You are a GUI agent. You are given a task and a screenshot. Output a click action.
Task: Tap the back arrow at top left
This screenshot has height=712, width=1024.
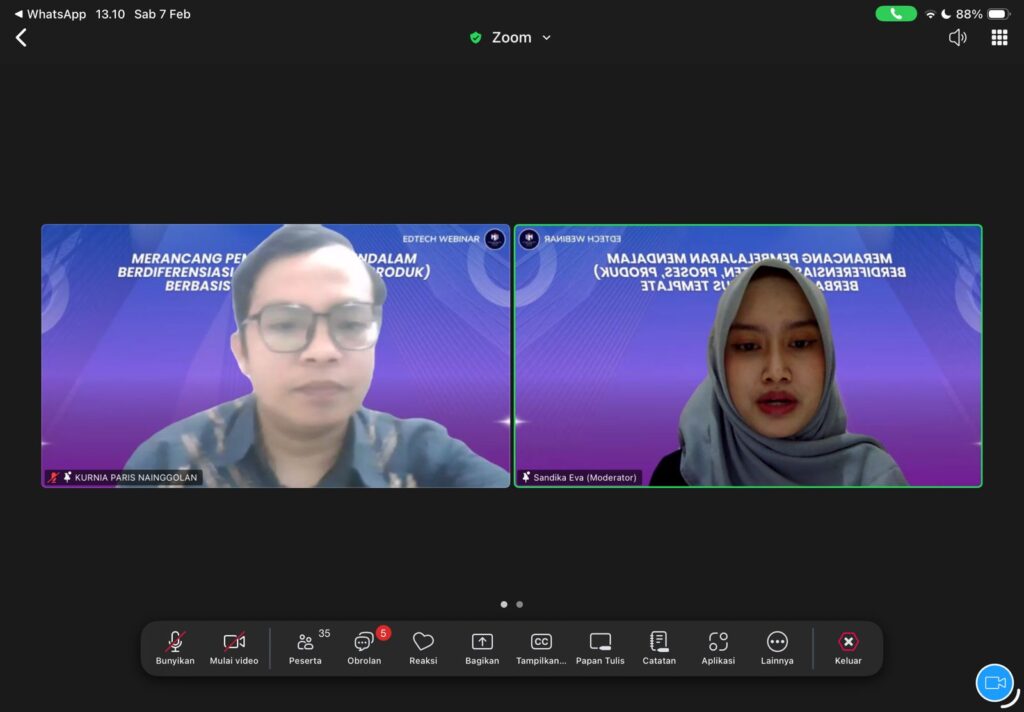tap(21, 38)
